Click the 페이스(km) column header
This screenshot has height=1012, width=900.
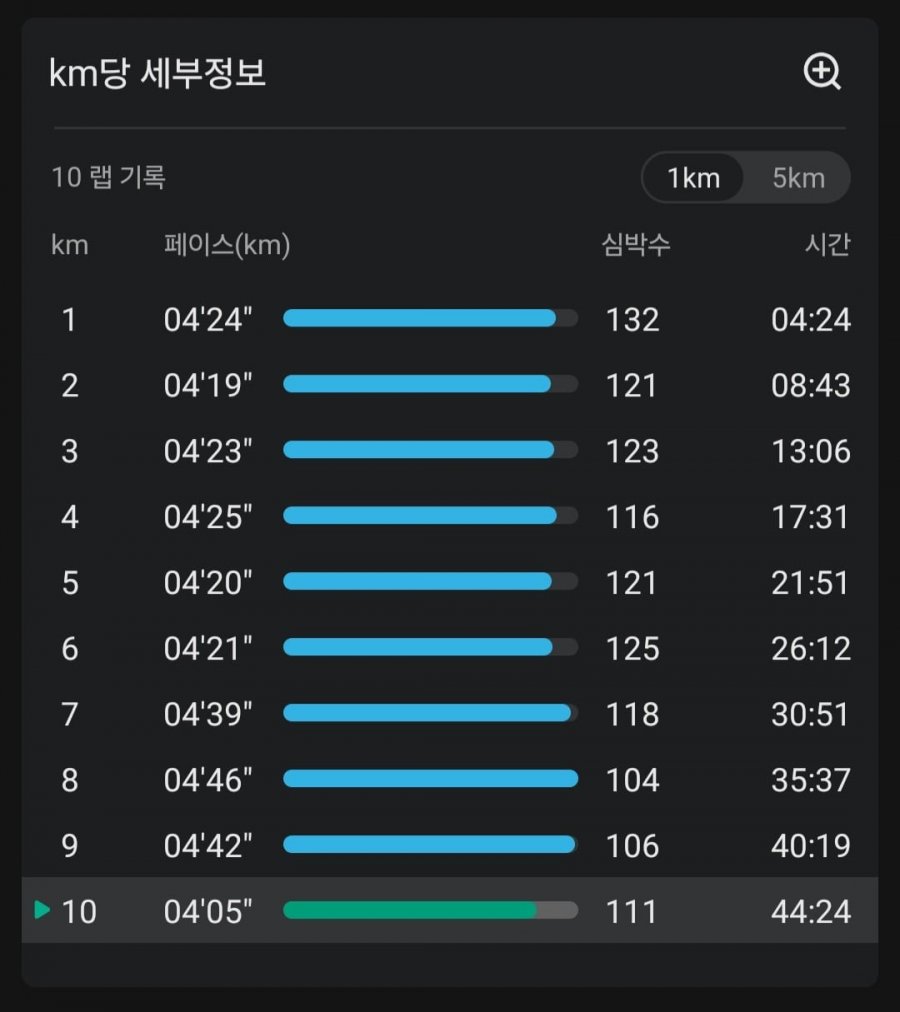(x=227, y=245)
